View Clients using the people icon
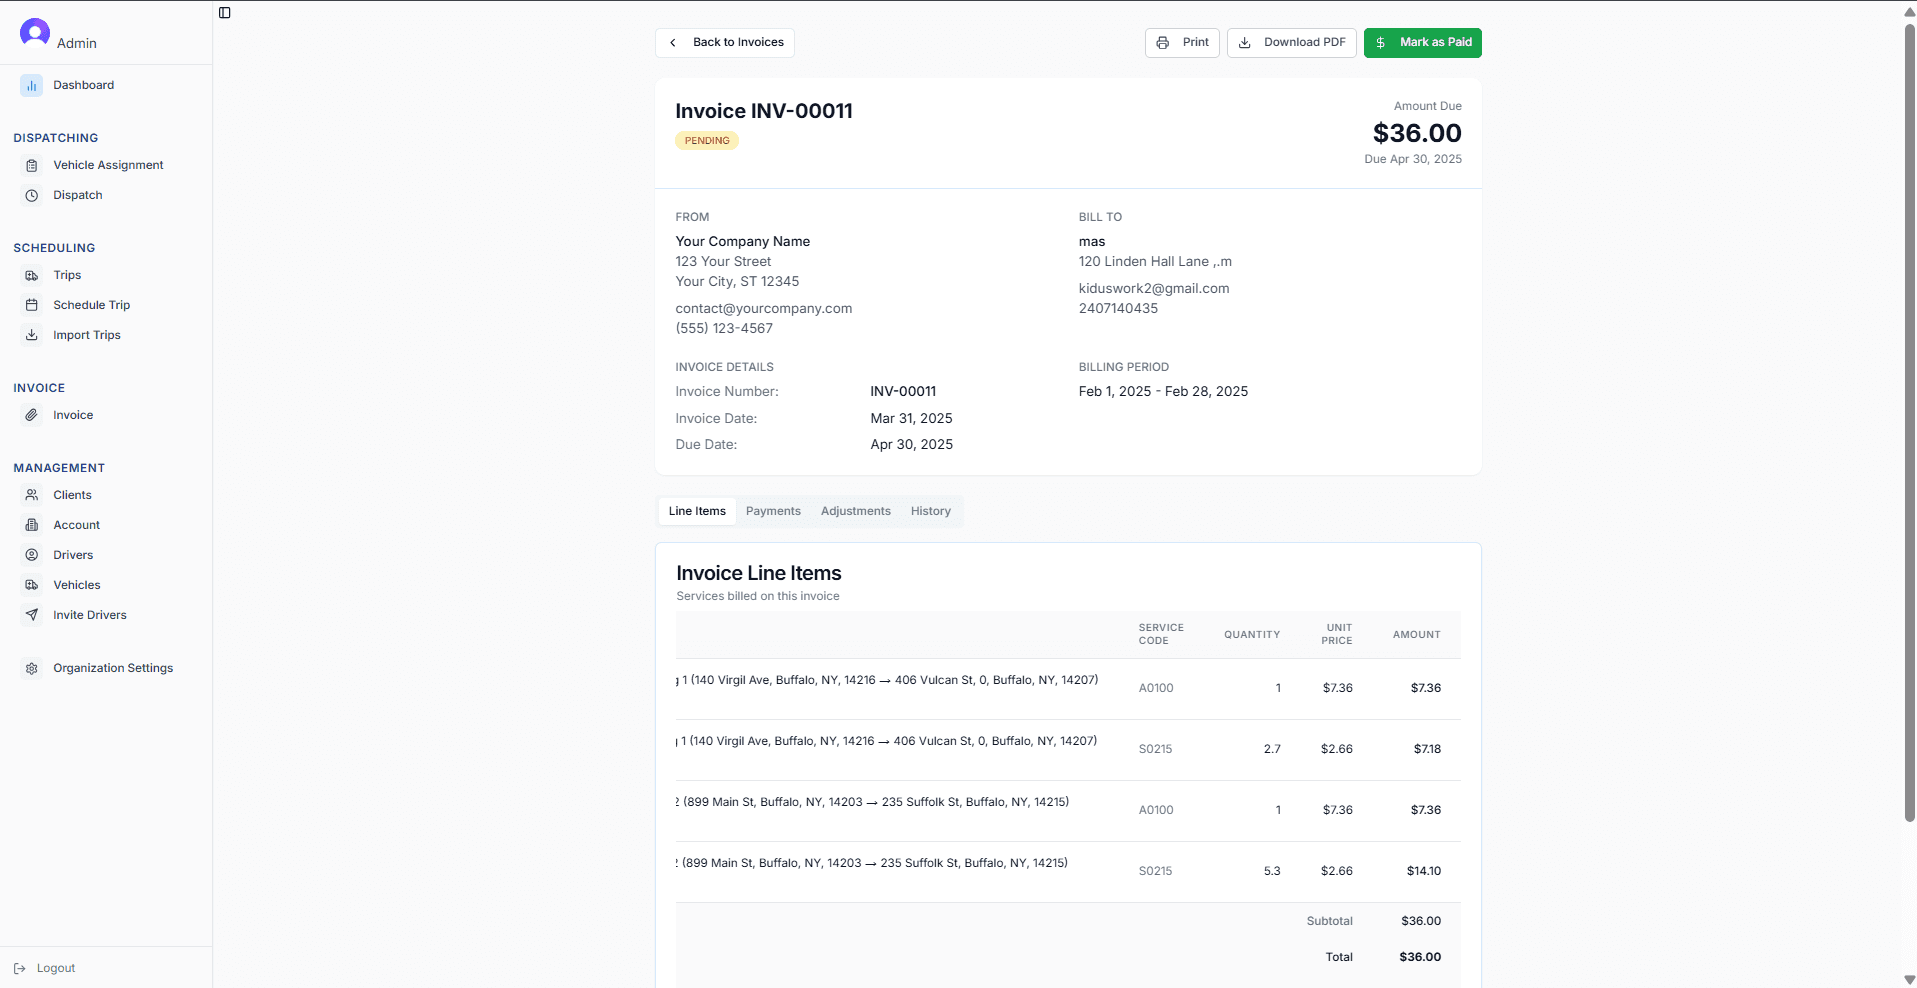This screenshot has height=988, width=1917. click(x=31, y=495)
